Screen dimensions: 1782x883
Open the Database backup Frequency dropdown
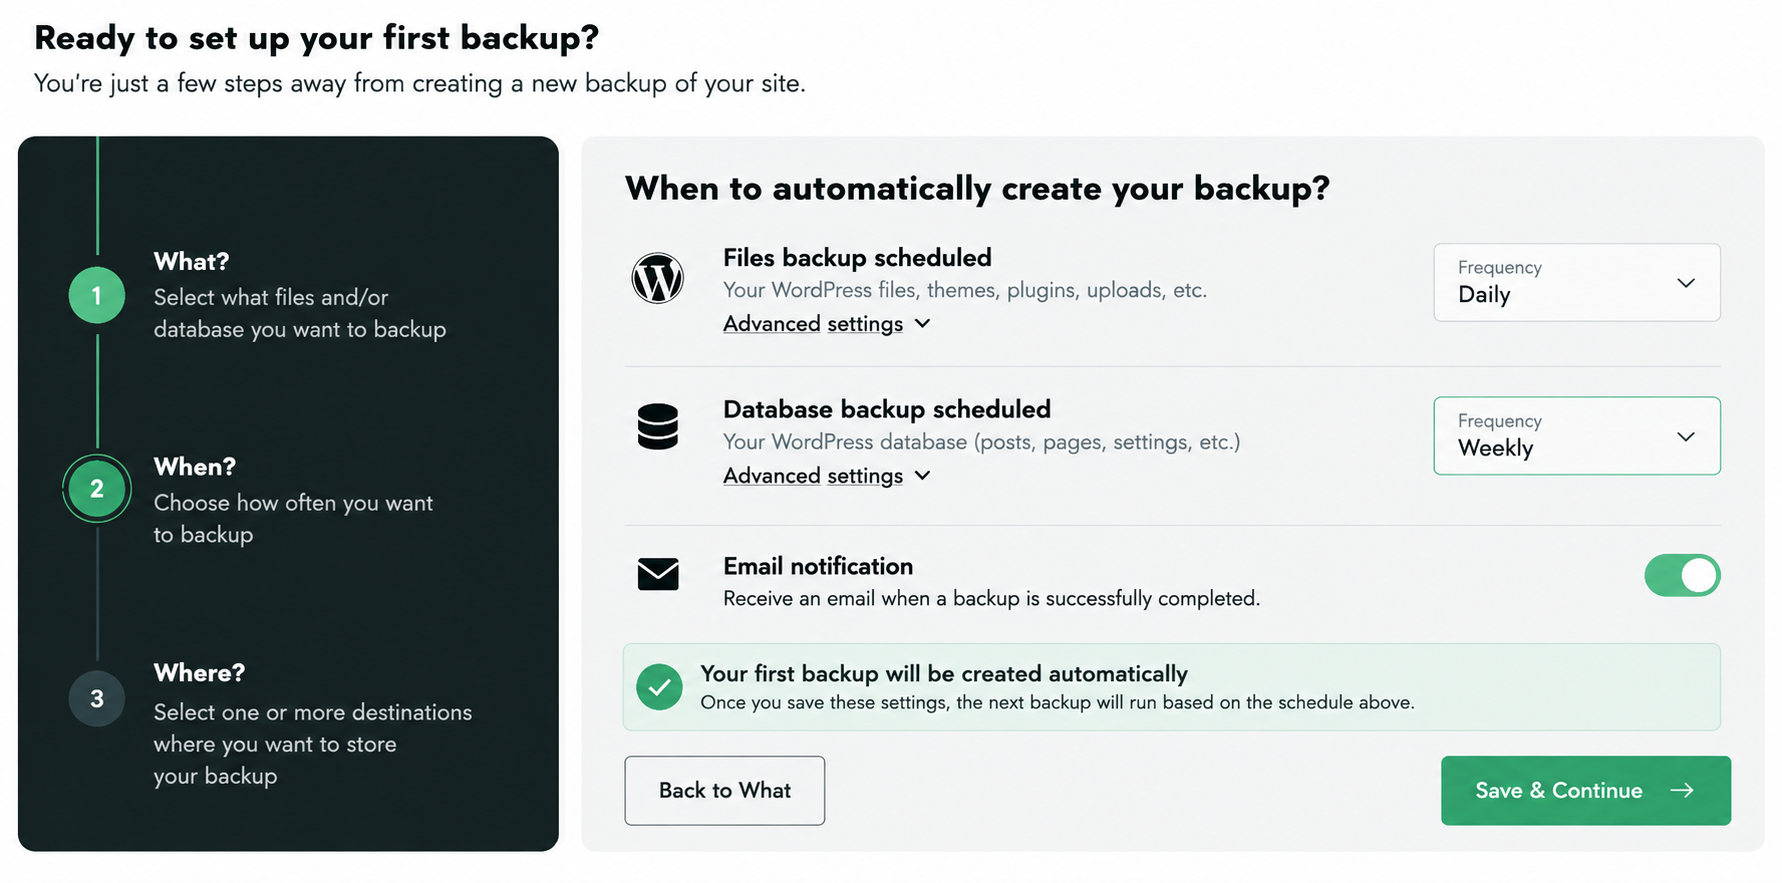(1577, 436)
